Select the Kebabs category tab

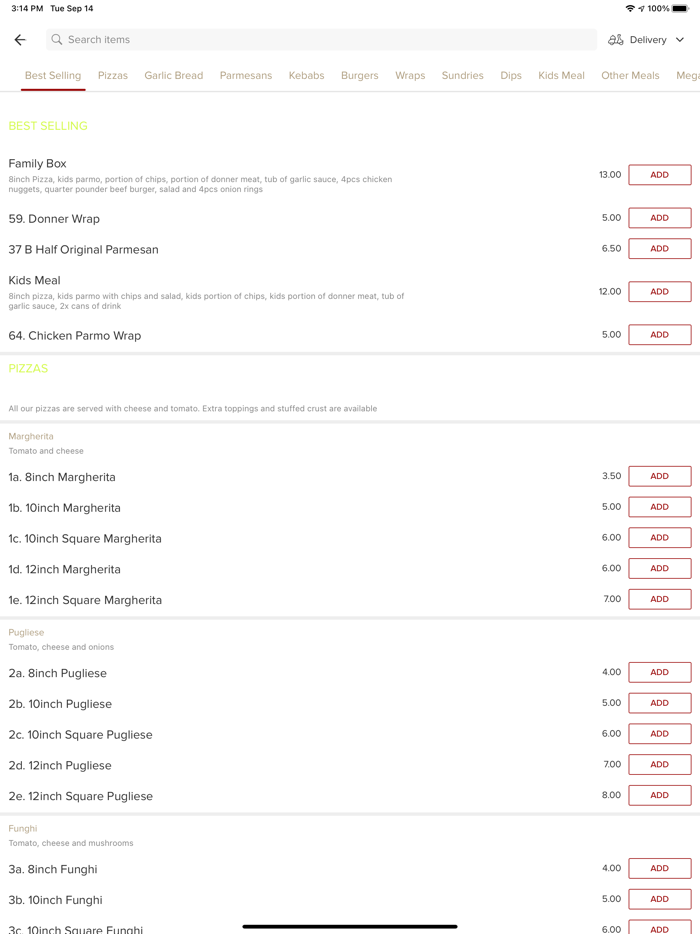click(x=306, y=76)
